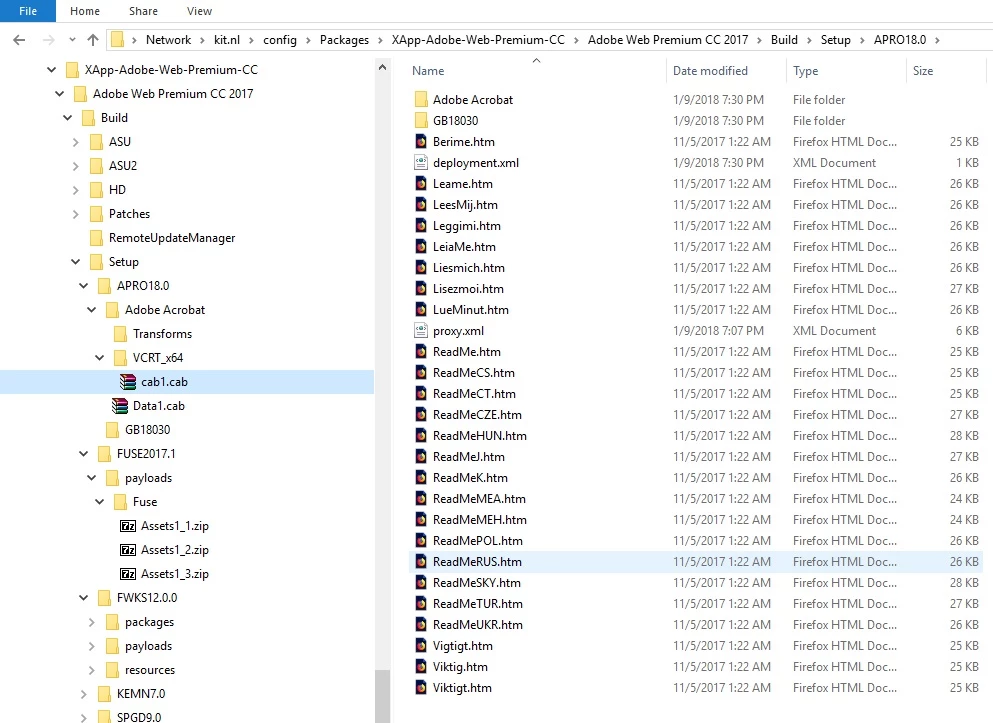Screen dimensions: 993x723
Task: Select the ReadMeSKY.htm file name
Action: click(x=477, y=582)
